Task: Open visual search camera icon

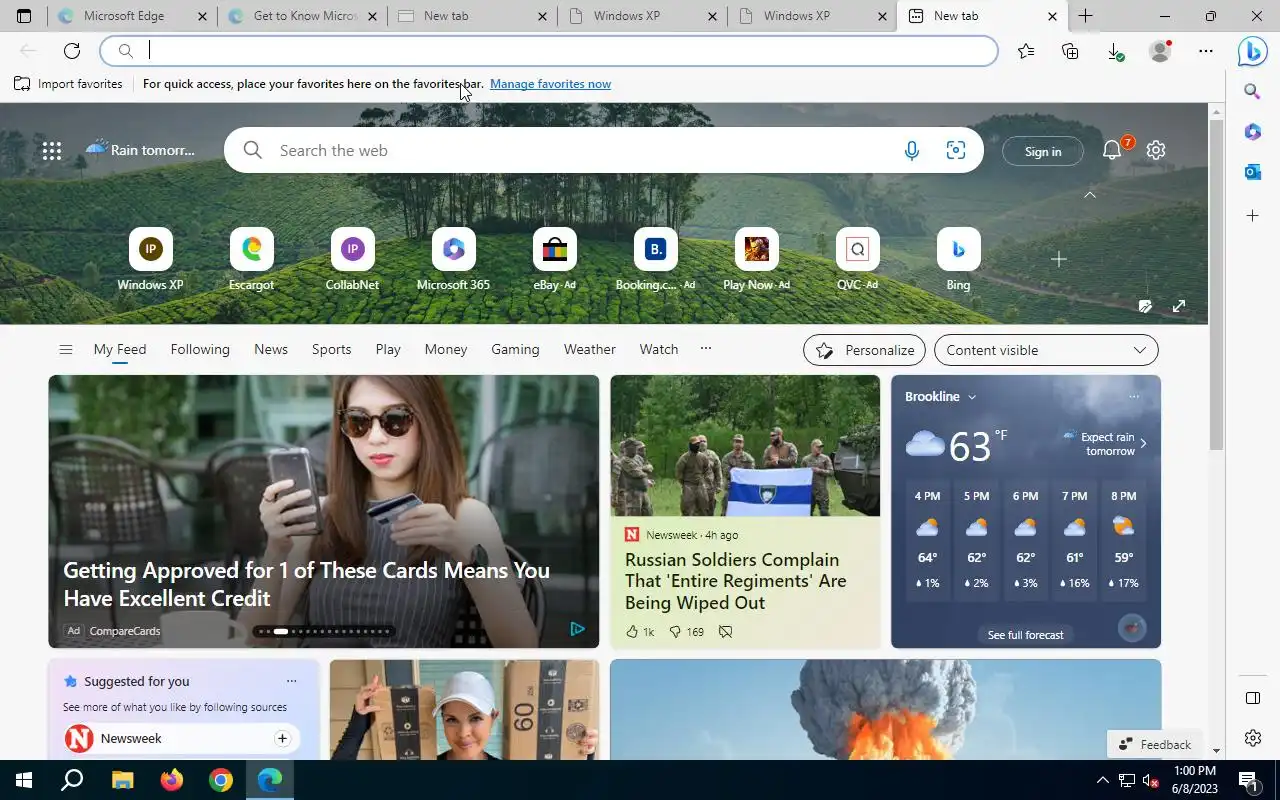Action: 956,151
